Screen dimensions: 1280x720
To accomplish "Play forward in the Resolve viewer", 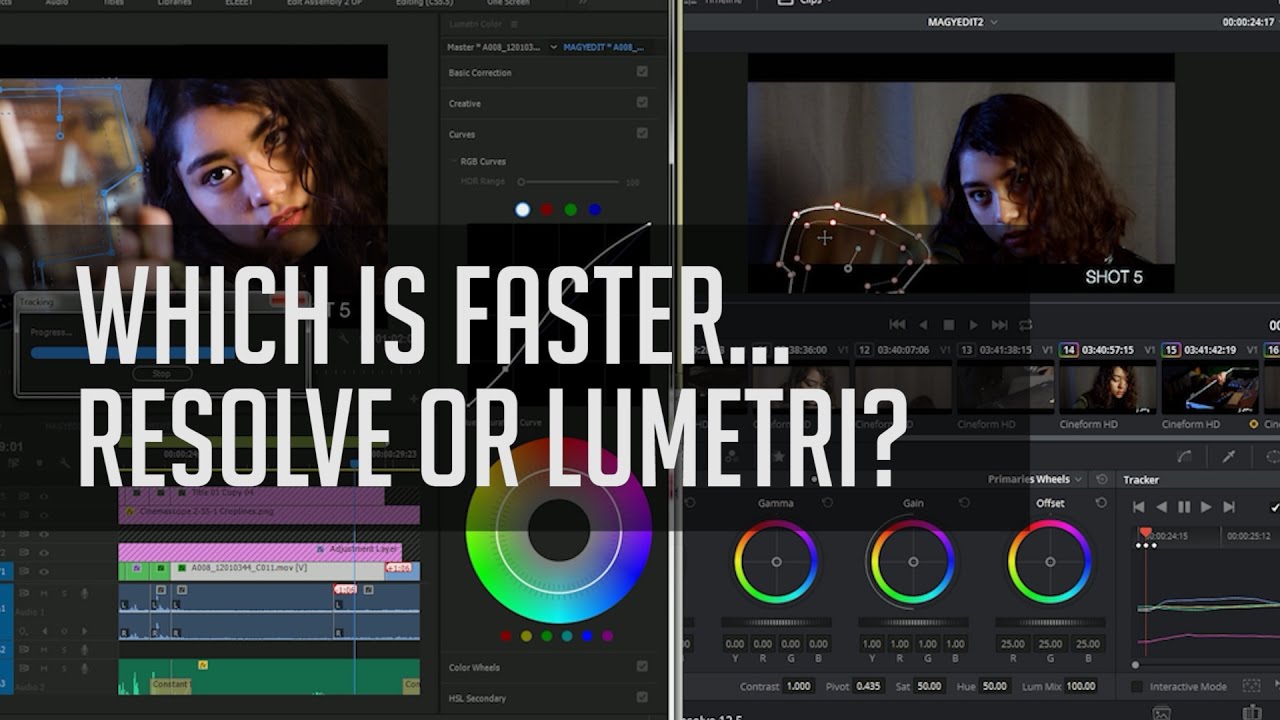I will coord(974,325).
